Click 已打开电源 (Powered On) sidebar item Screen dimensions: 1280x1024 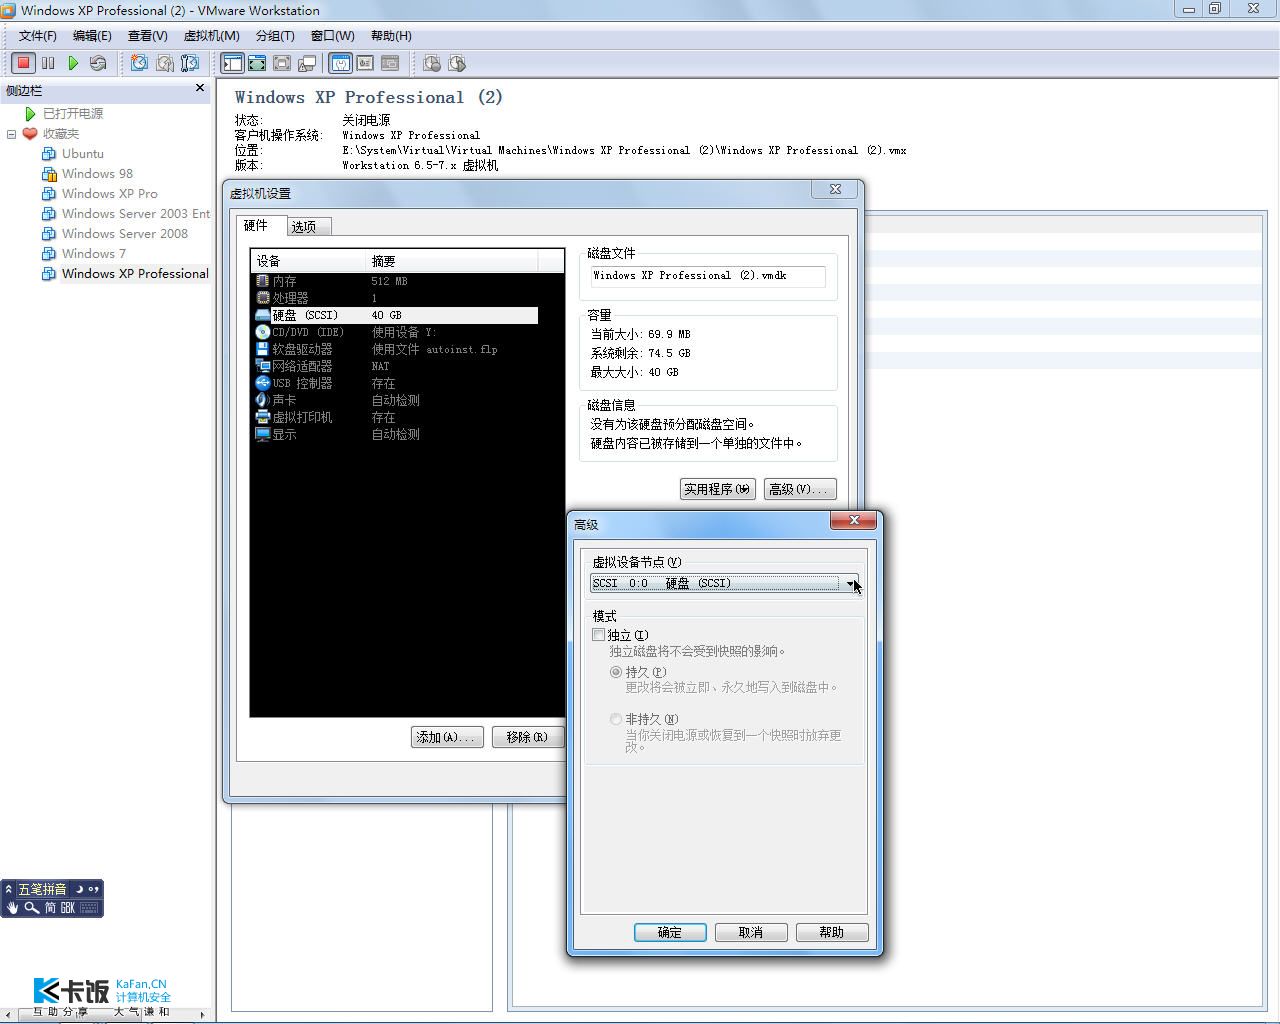point(72,113)
